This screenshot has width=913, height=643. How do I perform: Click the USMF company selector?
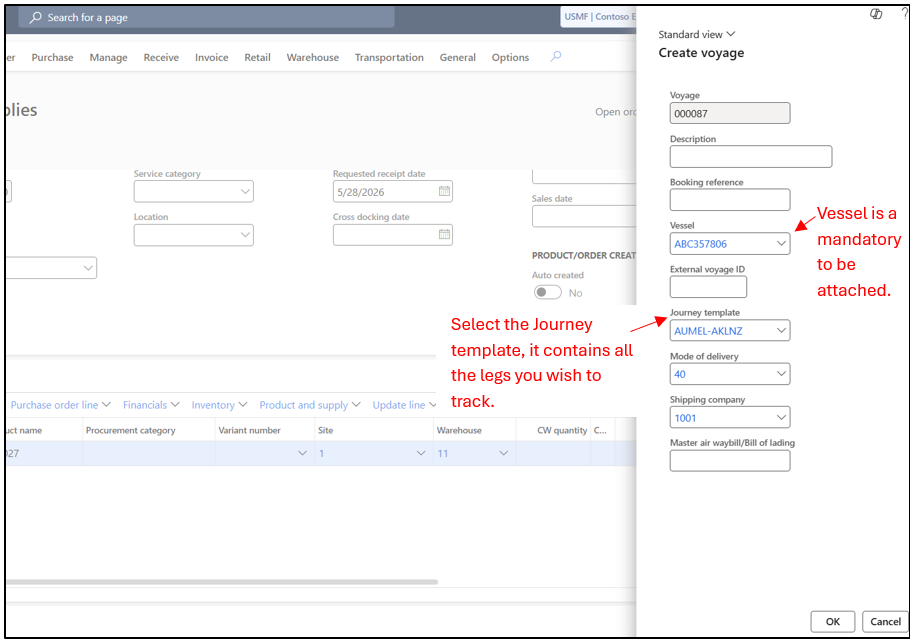pos(599,16)
